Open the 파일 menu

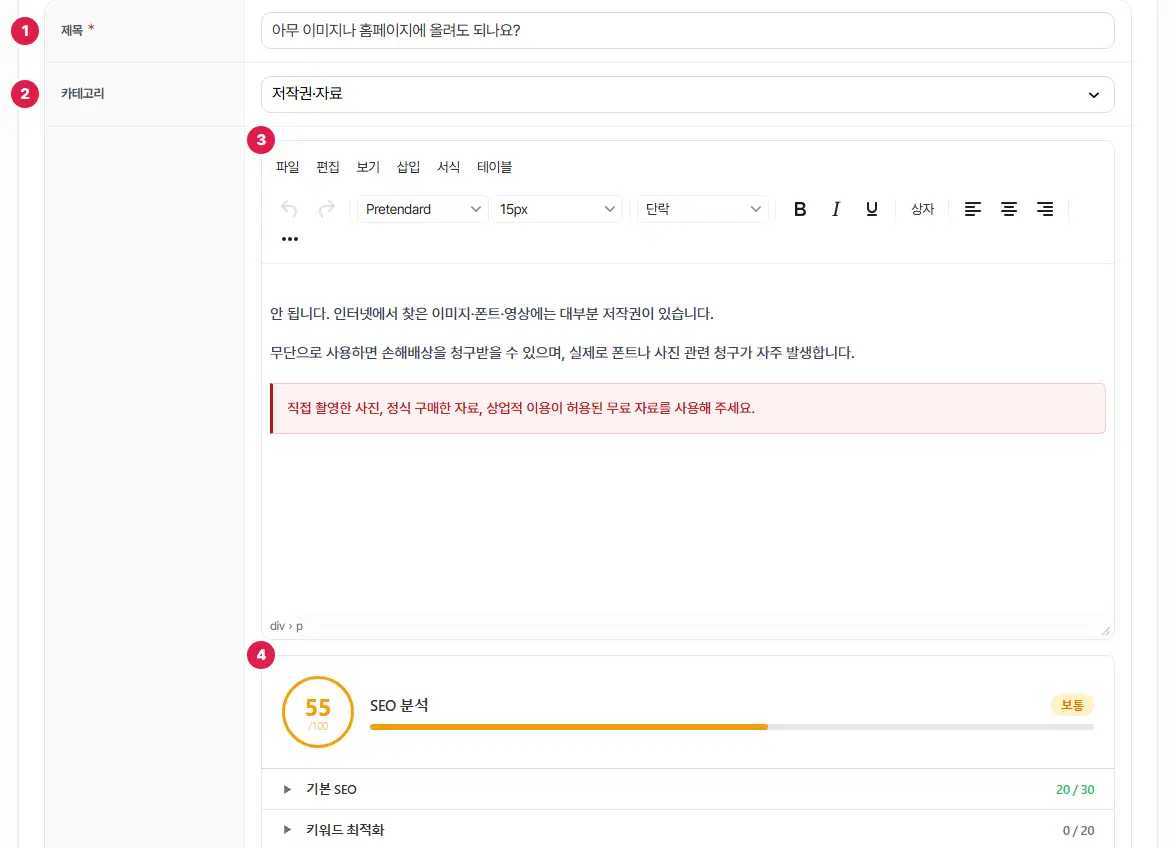click(287, 167)
